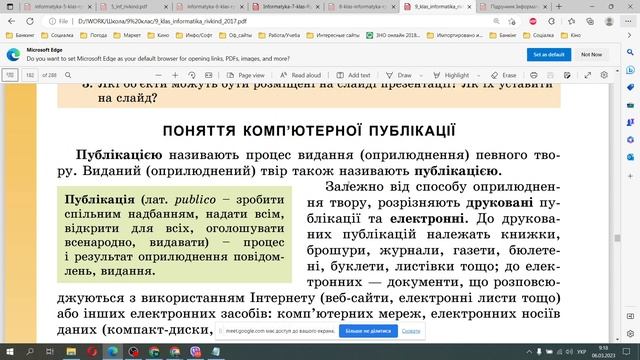Open Windows taskbar search
Screen dimensions: 640x360
coord(30,351)
